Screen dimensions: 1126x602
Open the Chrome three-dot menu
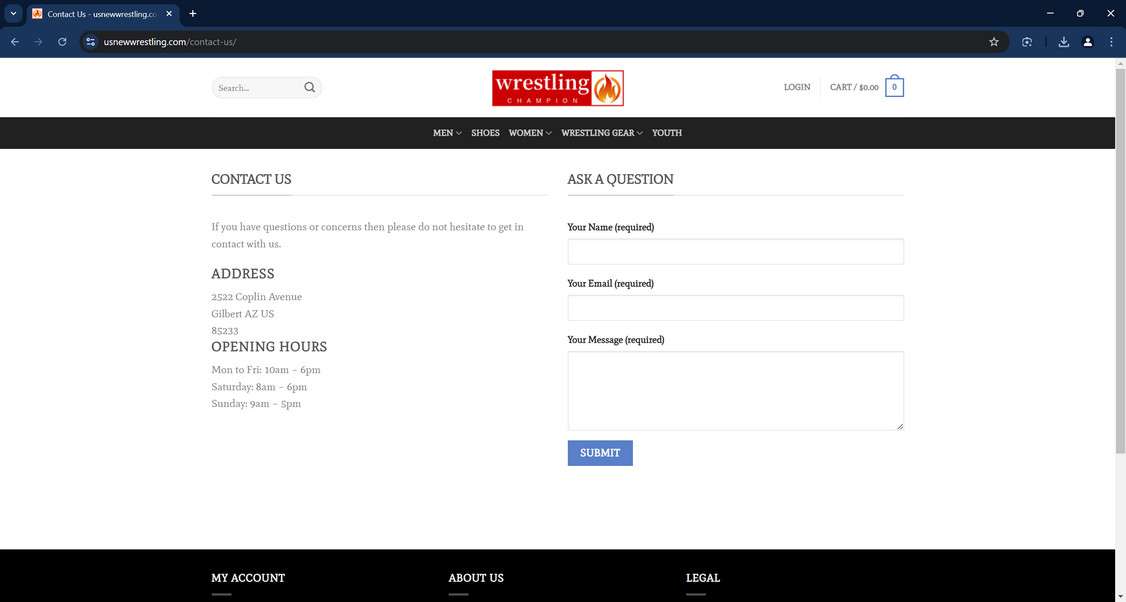click(x=1111, y=42)
